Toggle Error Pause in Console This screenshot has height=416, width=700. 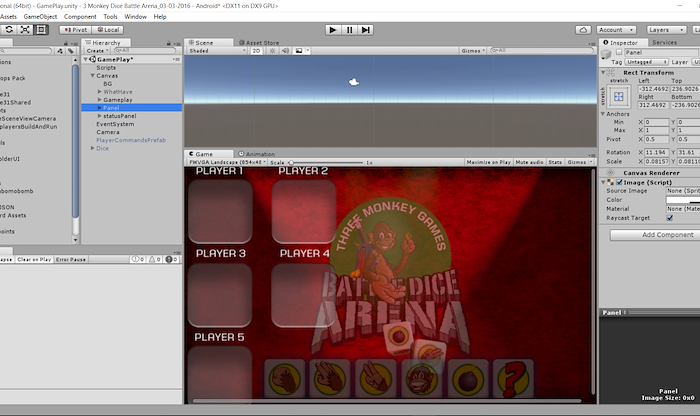point(71,259)
